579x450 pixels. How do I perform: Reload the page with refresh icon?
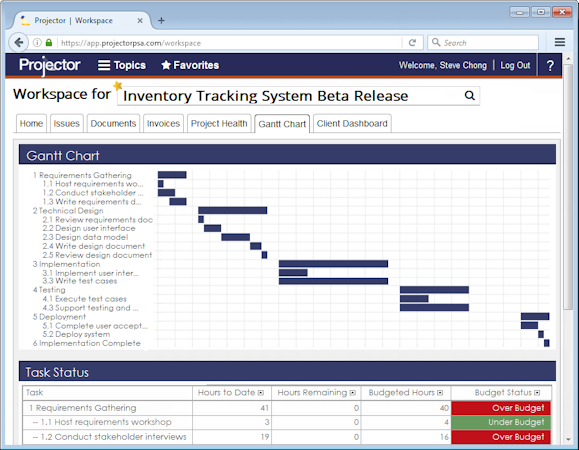(412, 43)
